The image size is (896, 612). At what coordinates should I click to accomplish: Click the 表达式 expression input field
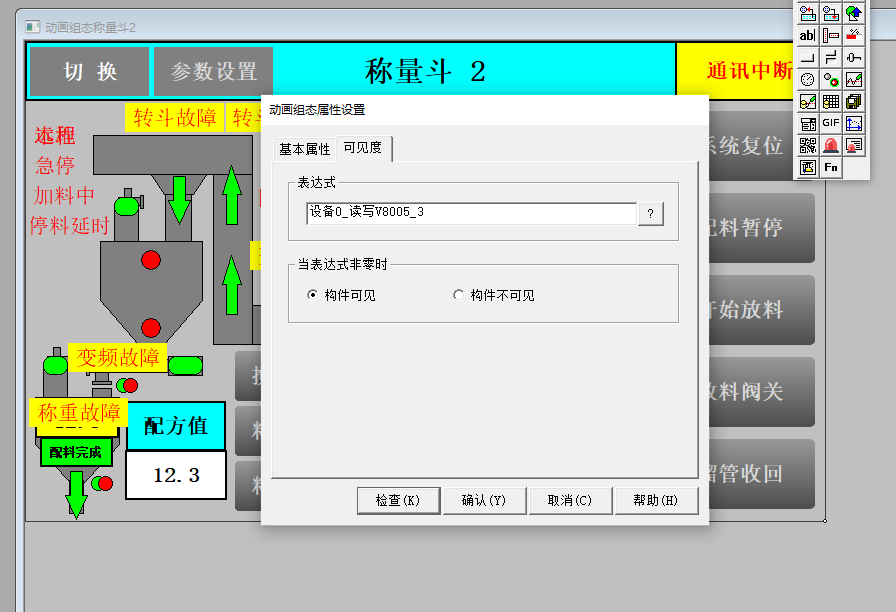coord(470,213)
